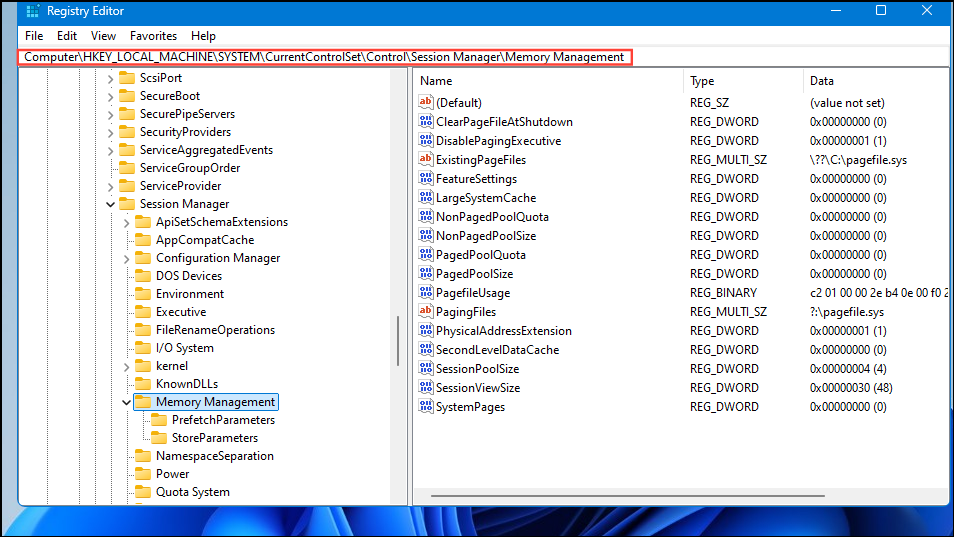Select the ExistingPageFiles string icon

point(425,159)
